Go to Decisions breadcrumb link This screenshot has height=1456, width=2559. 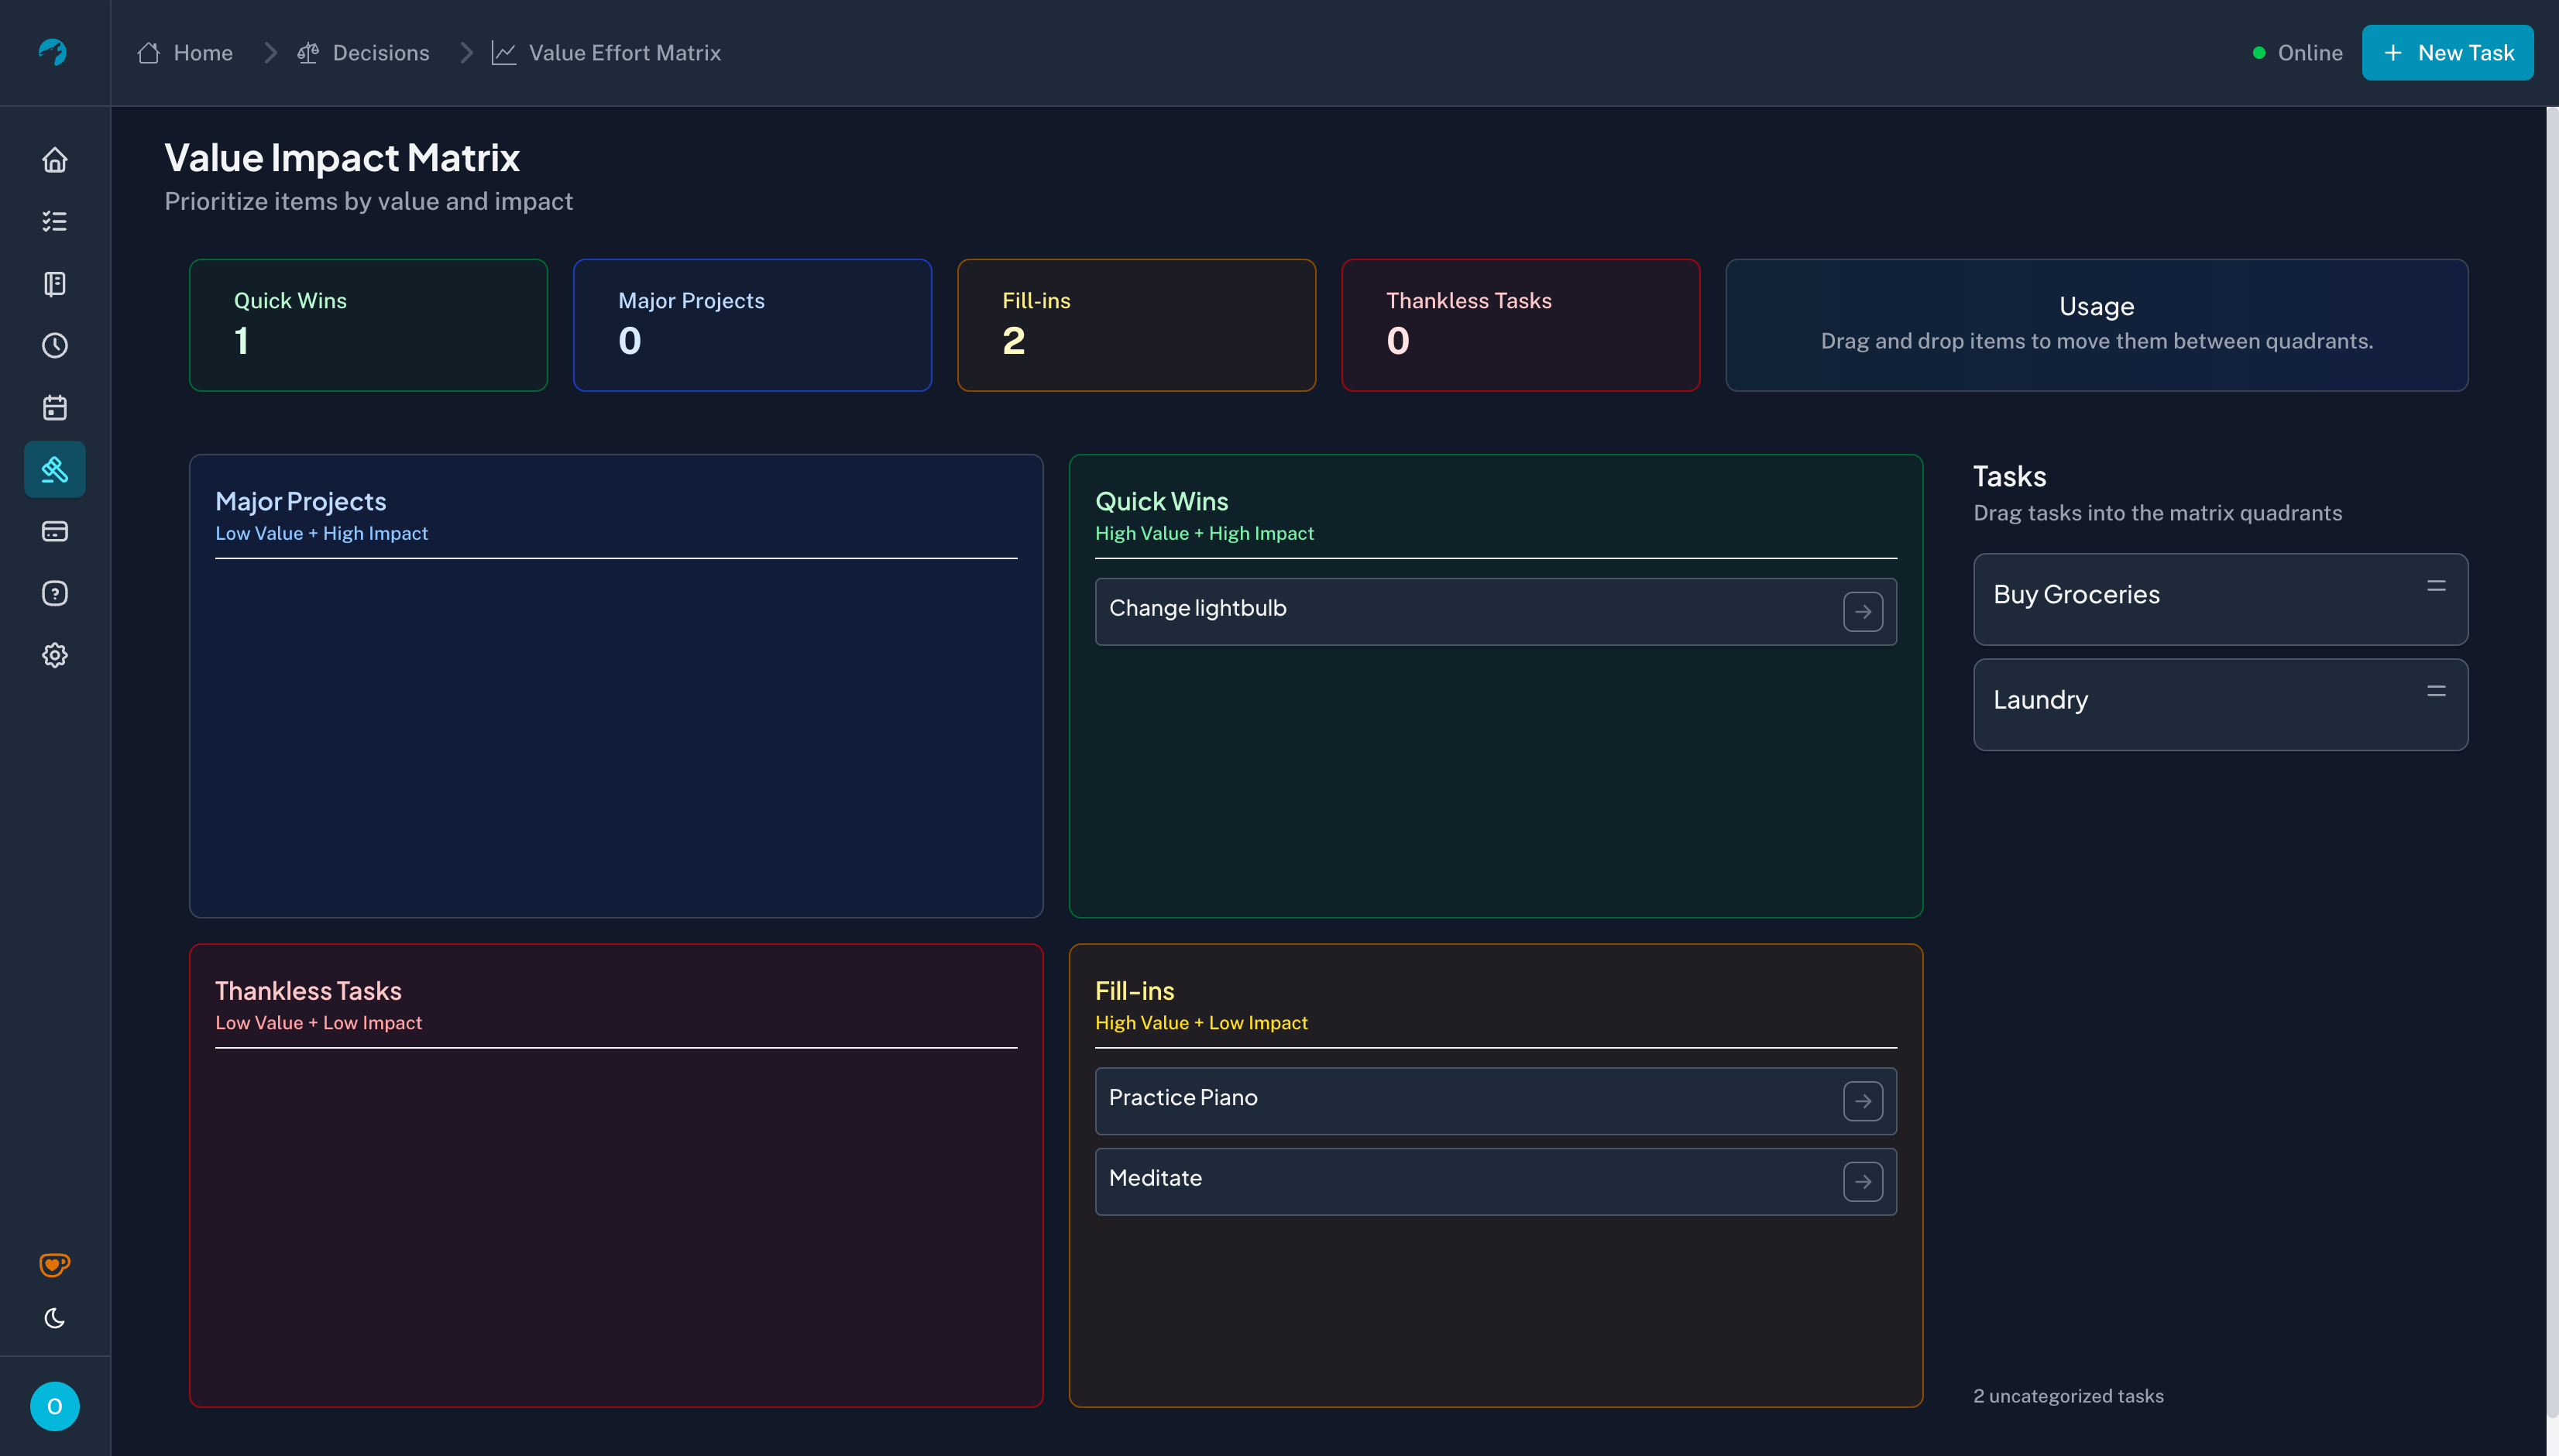[x=381, y=53]
